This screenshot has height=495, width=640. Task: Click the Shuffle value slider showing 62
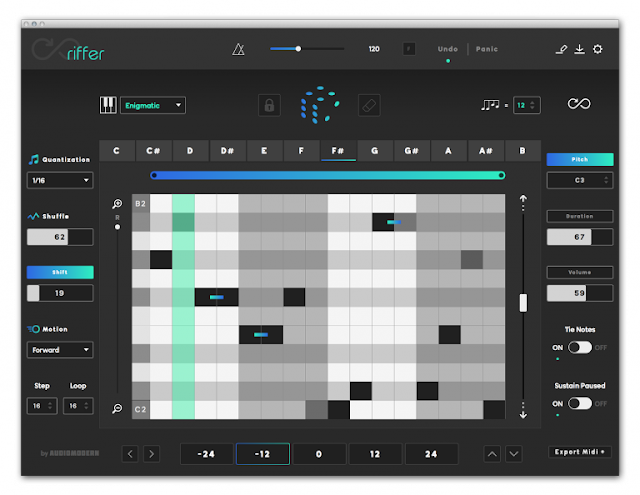click(60, 237)
